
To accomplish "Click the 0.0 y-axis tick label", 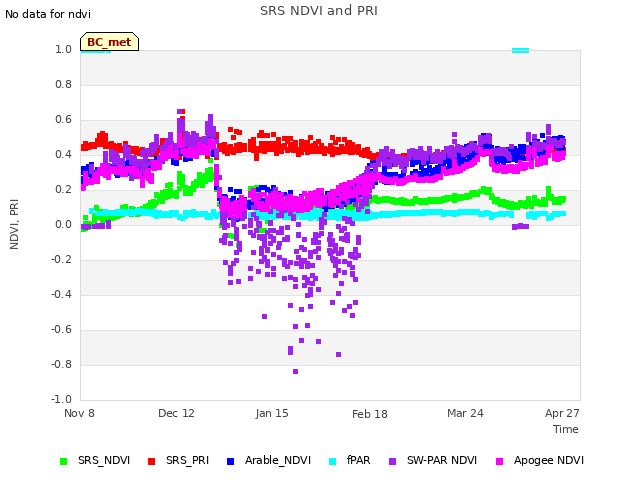I will [63, 224].
